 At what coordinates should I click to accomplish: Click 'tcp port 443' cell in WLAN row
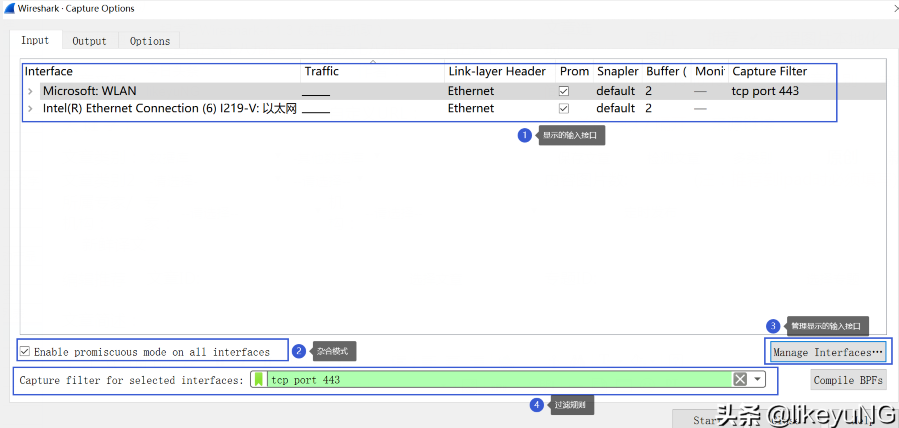click(x=765, y=91)
